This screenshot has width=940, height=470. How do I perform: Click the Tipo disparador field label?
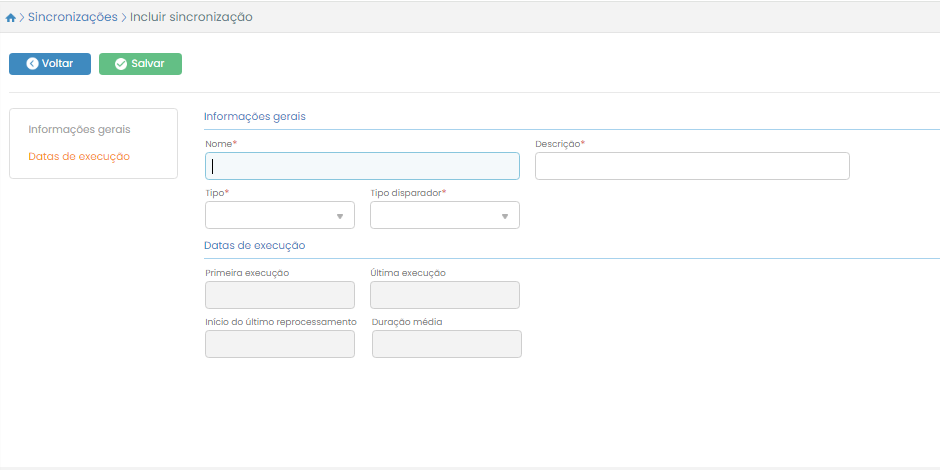click(407, 193)
